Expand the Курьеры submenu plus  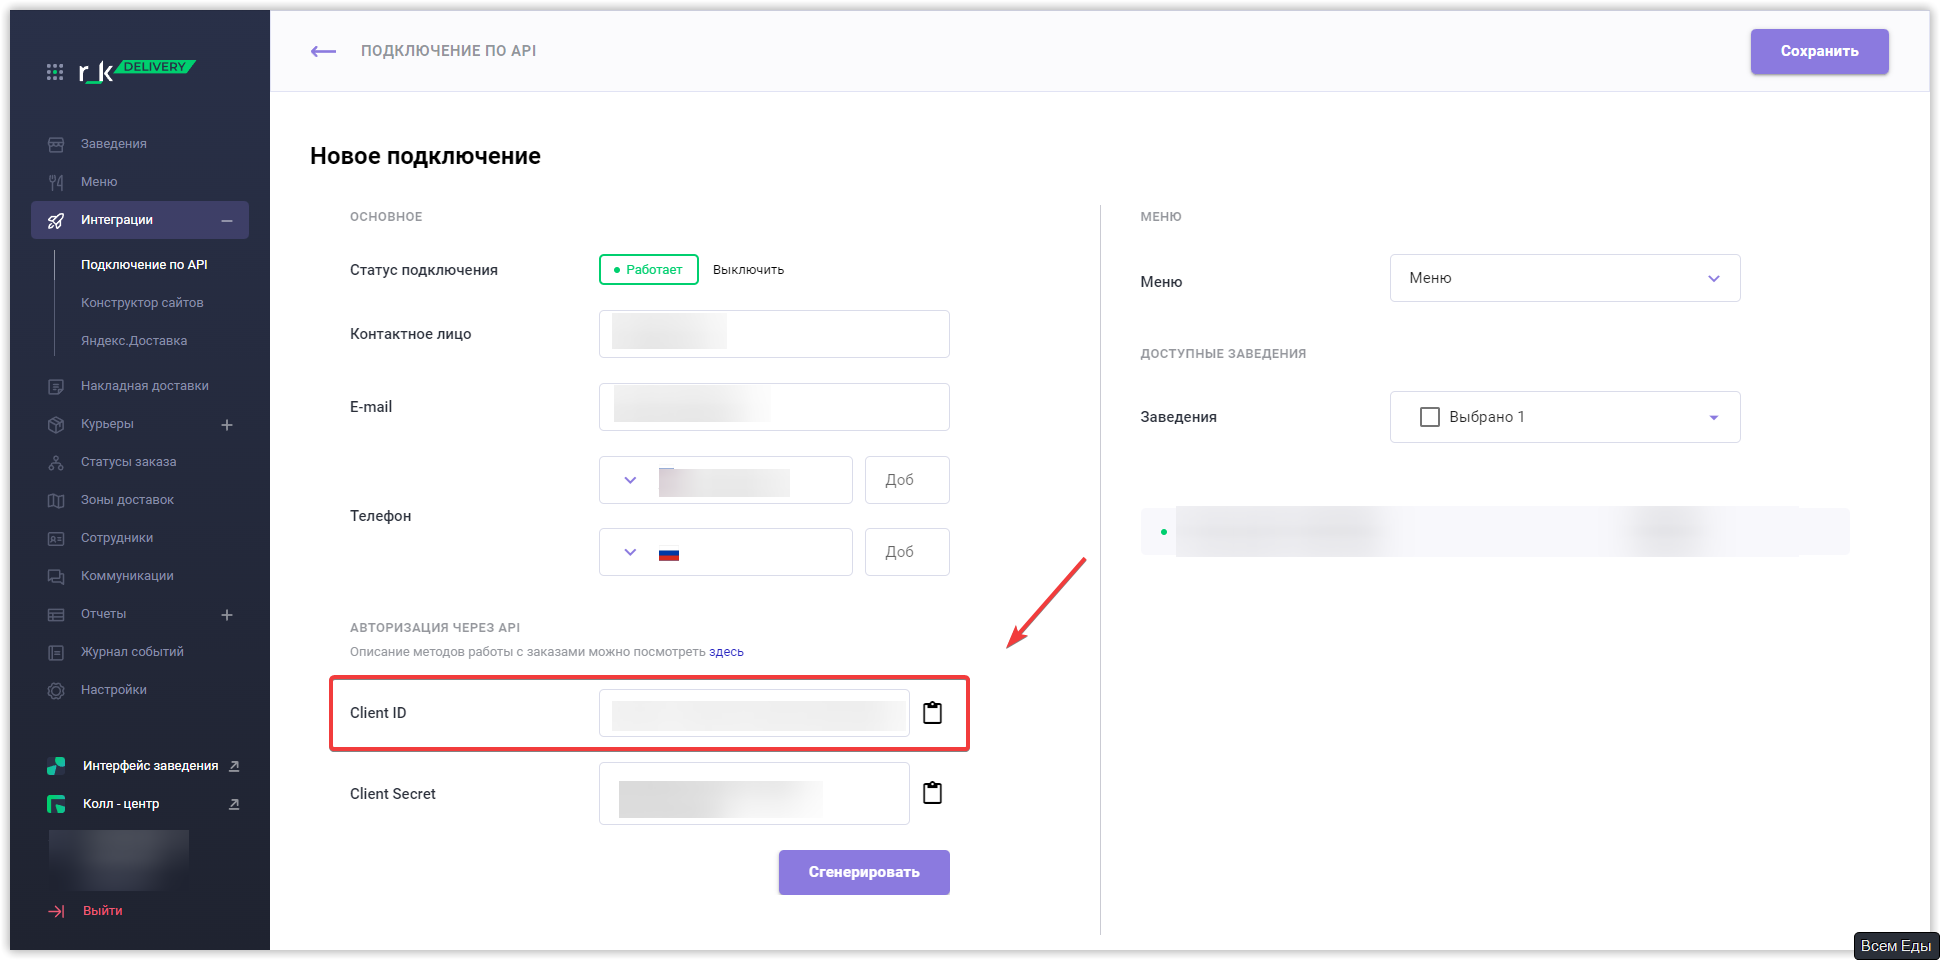pos(227,425)
